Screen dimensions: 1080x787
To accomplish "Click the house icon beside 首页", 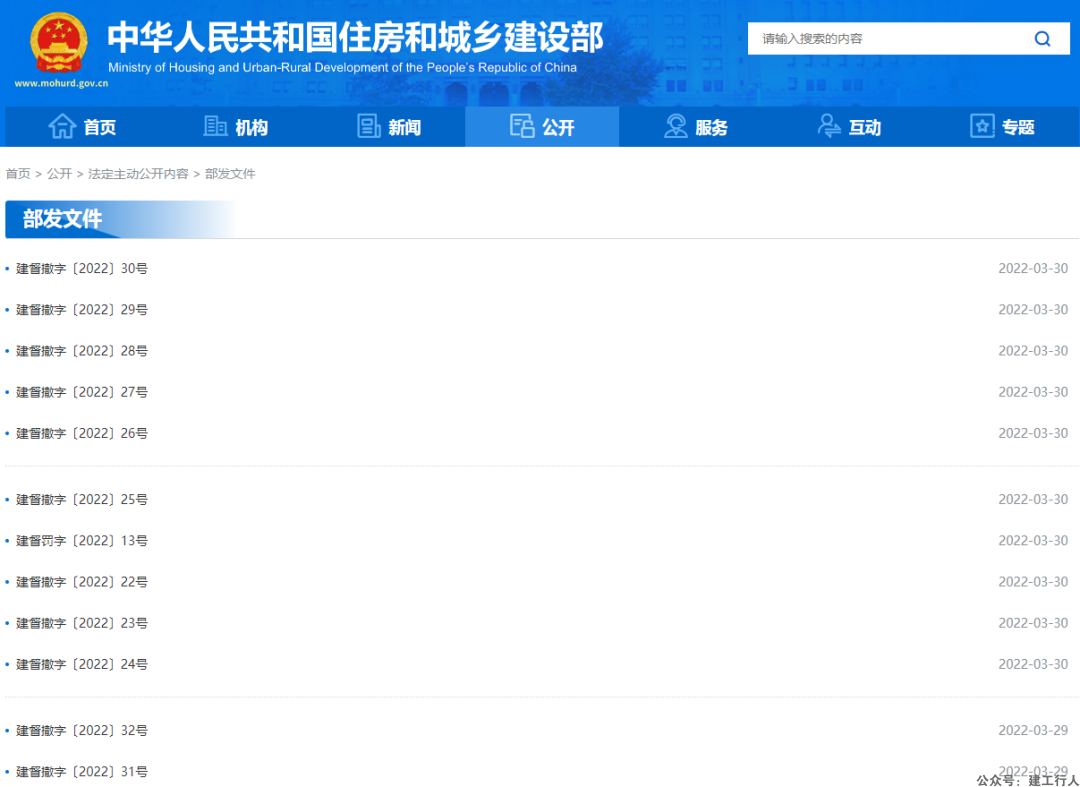I will click(62, 127).
